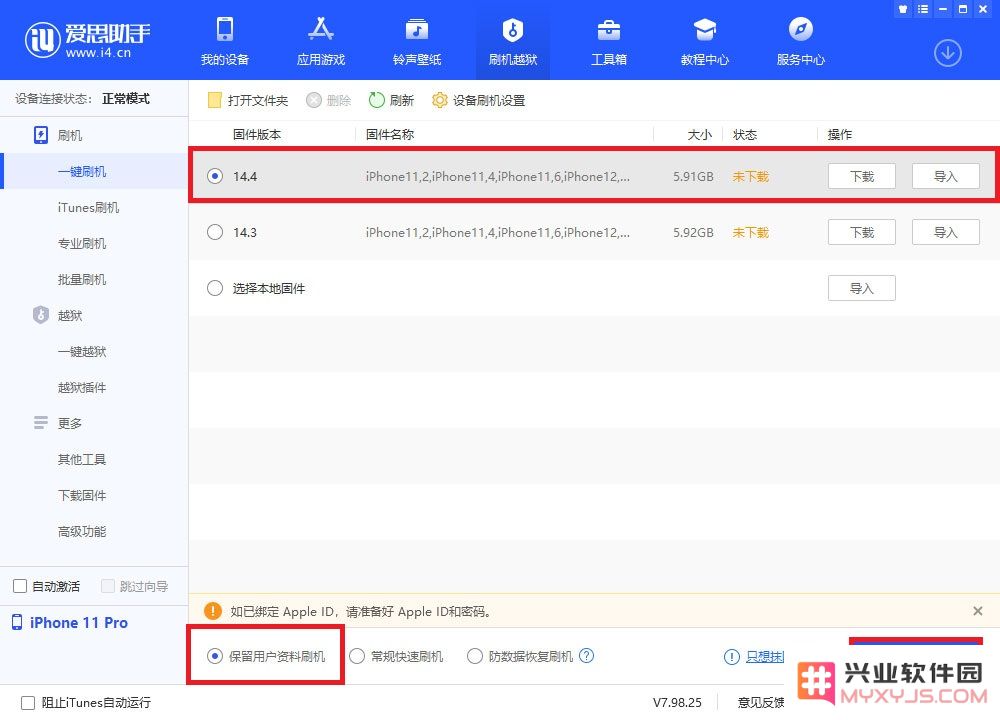1000x720 pixels.
Task: Open 教程中心 tutorial center
Action: point(705,41)
